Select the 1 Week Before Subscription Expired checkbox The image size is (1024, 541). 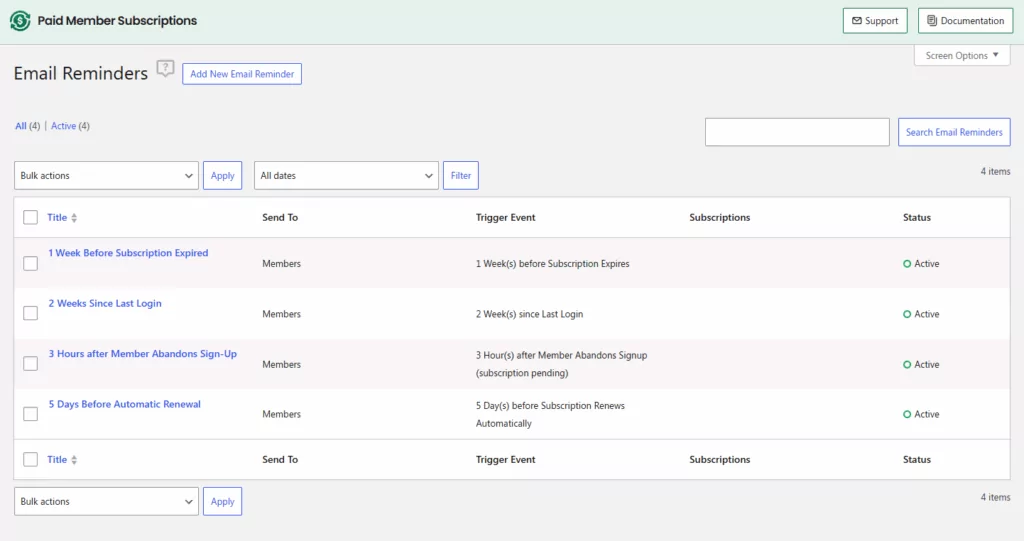pyautogui.click(x=30, y=264)
